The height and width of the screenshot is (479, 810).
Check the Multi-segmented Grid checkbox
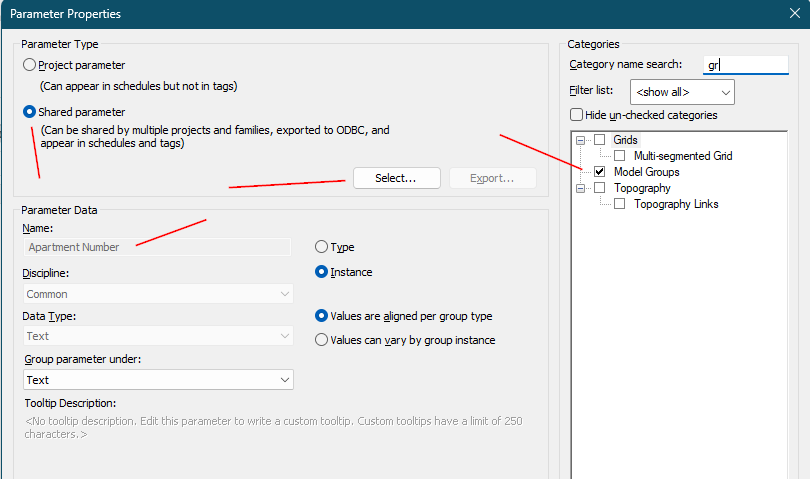coord(620,156)
